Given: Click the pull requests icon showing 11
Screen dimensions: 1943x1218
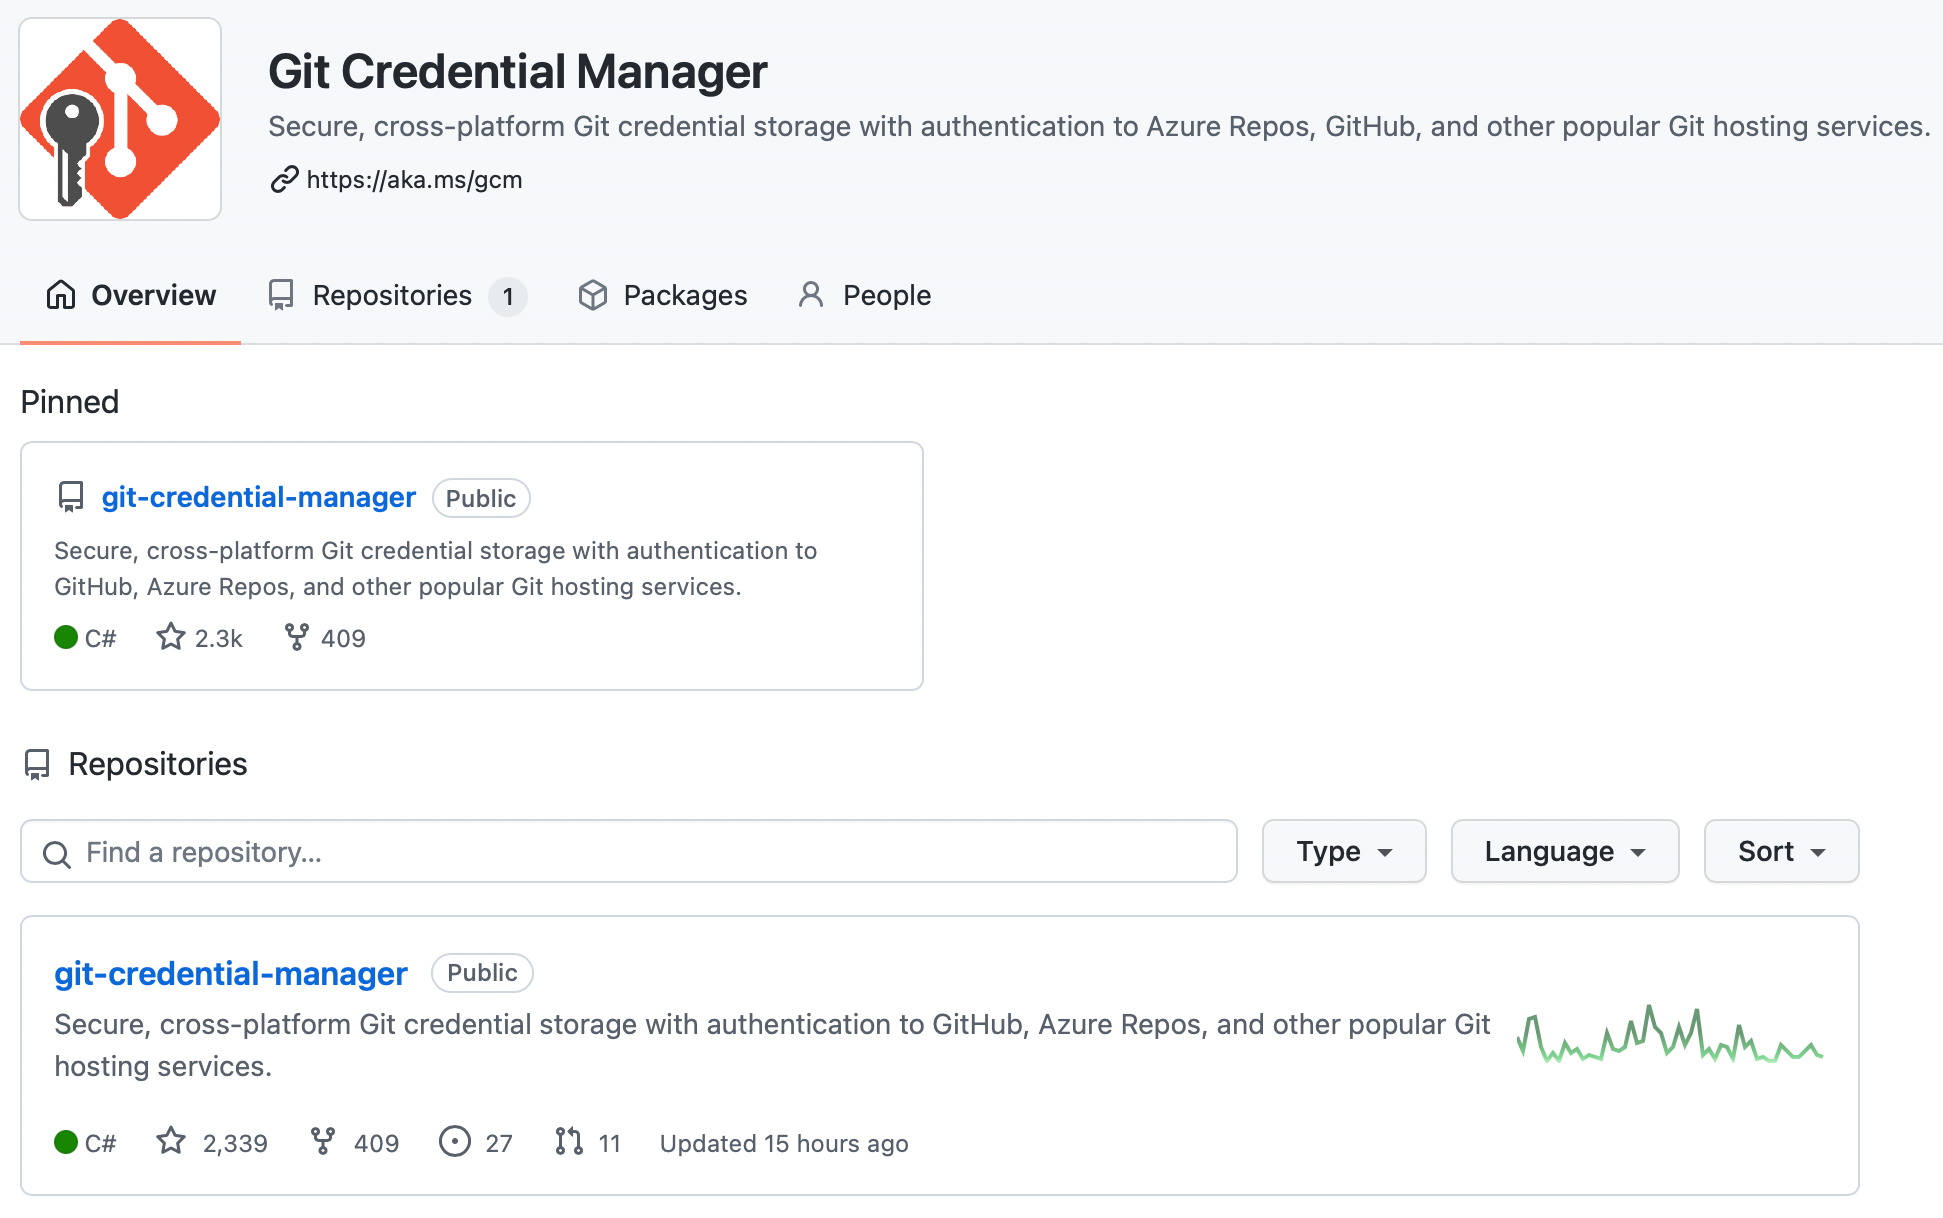Looking at the screenshot, I should [569, 1141].
